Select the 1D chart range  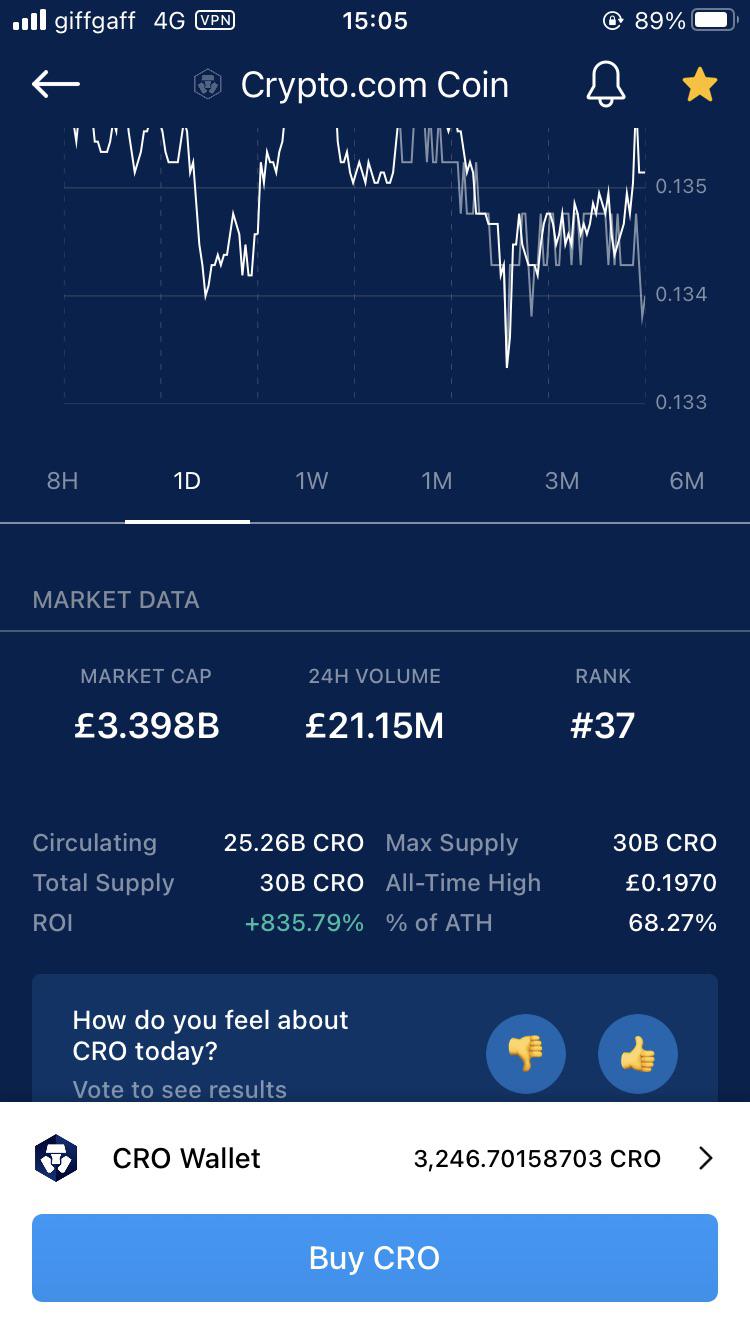pos(187,481)
